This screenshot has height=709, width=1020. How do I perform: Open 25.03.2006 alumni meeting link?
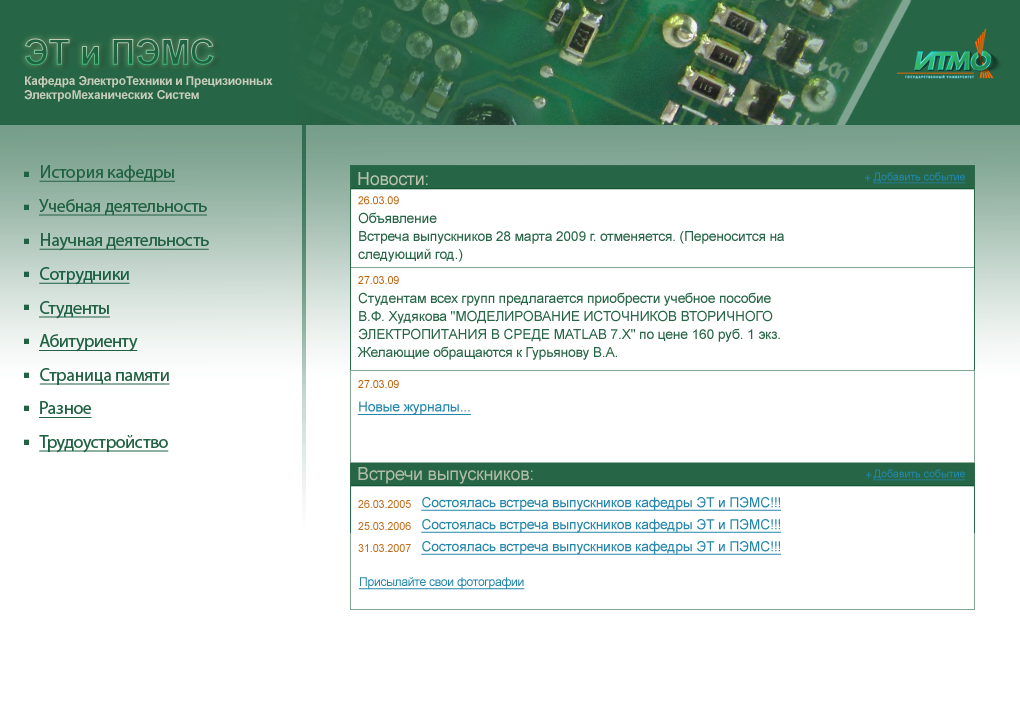pos(601,525)
